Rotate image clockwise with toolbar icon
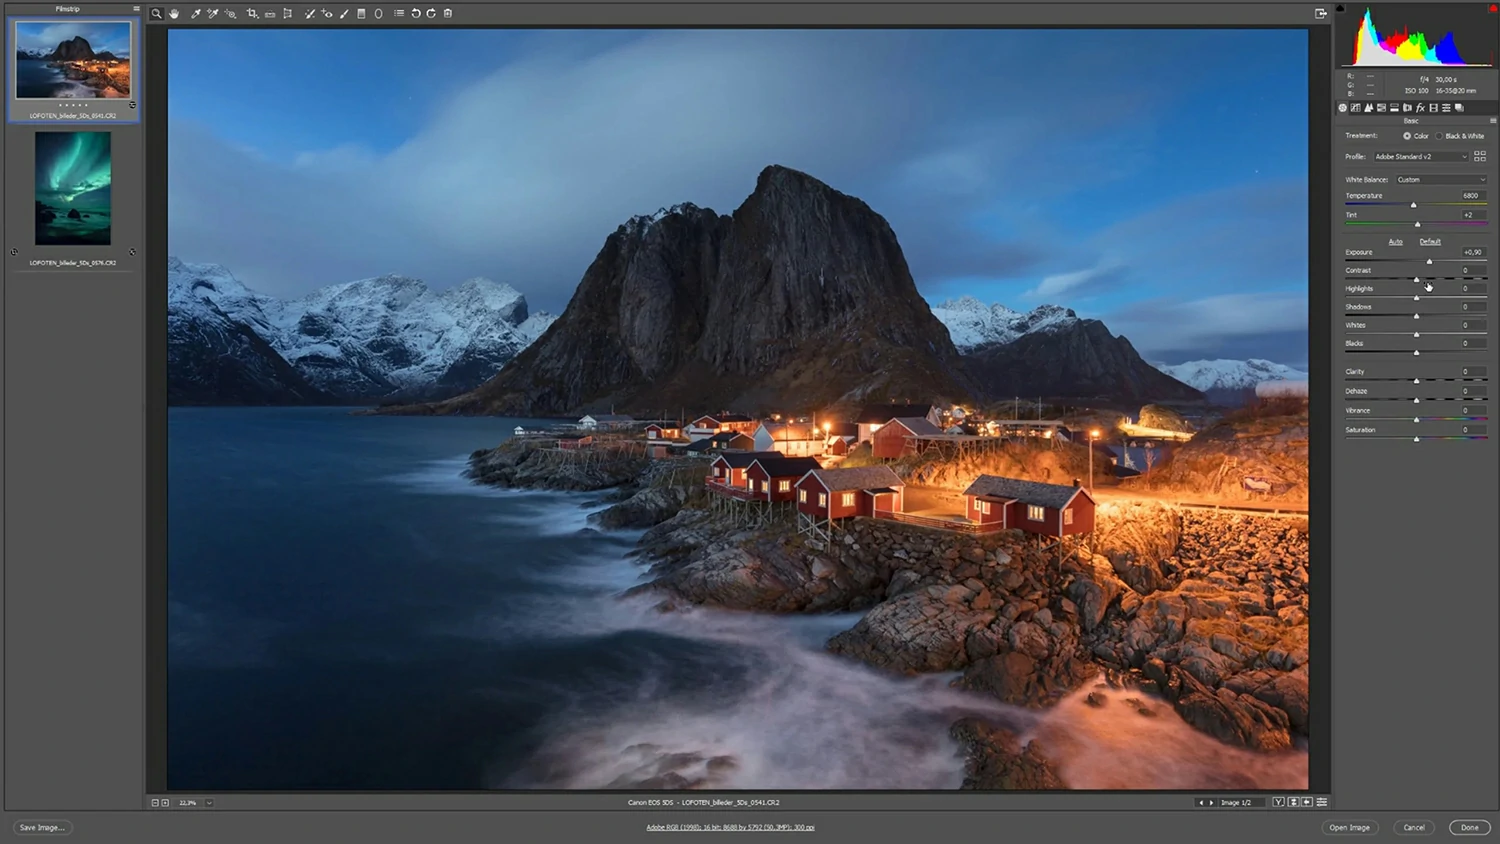The image size is (1500, 844). 431,14
